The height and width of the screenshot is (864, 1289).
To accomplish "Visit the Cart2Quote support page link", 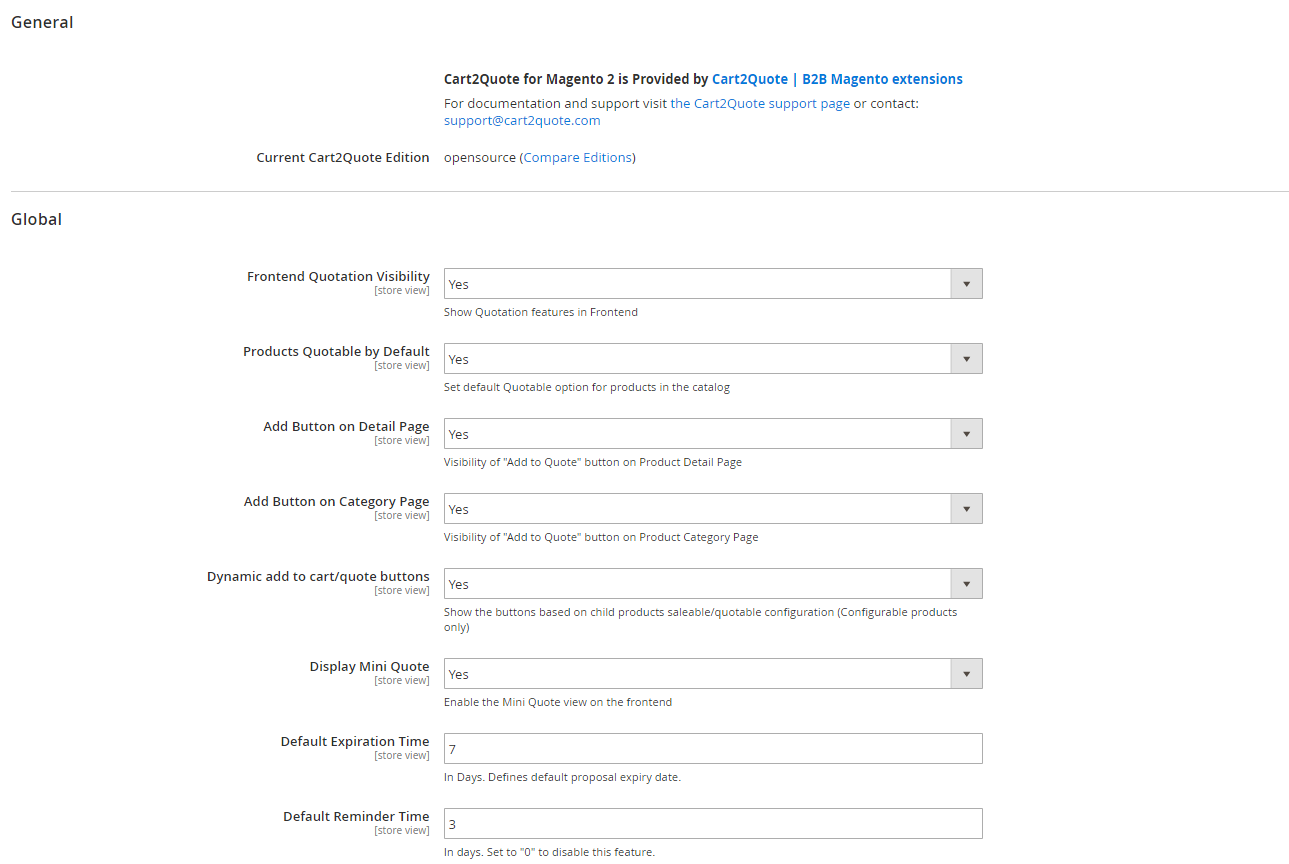I will click(x=760, y=103).
